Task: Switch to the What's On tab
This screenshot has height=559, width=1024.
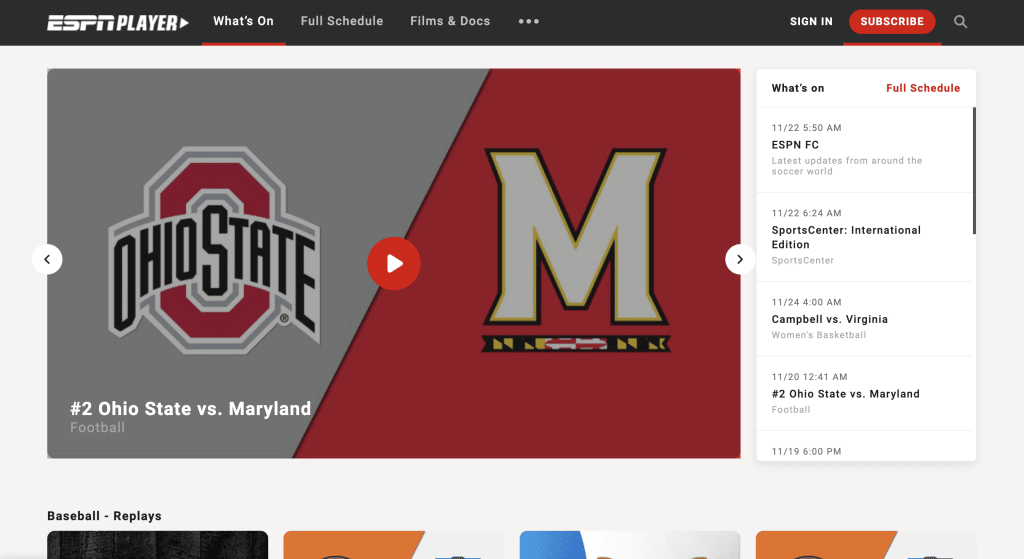Action: point(244,22)
